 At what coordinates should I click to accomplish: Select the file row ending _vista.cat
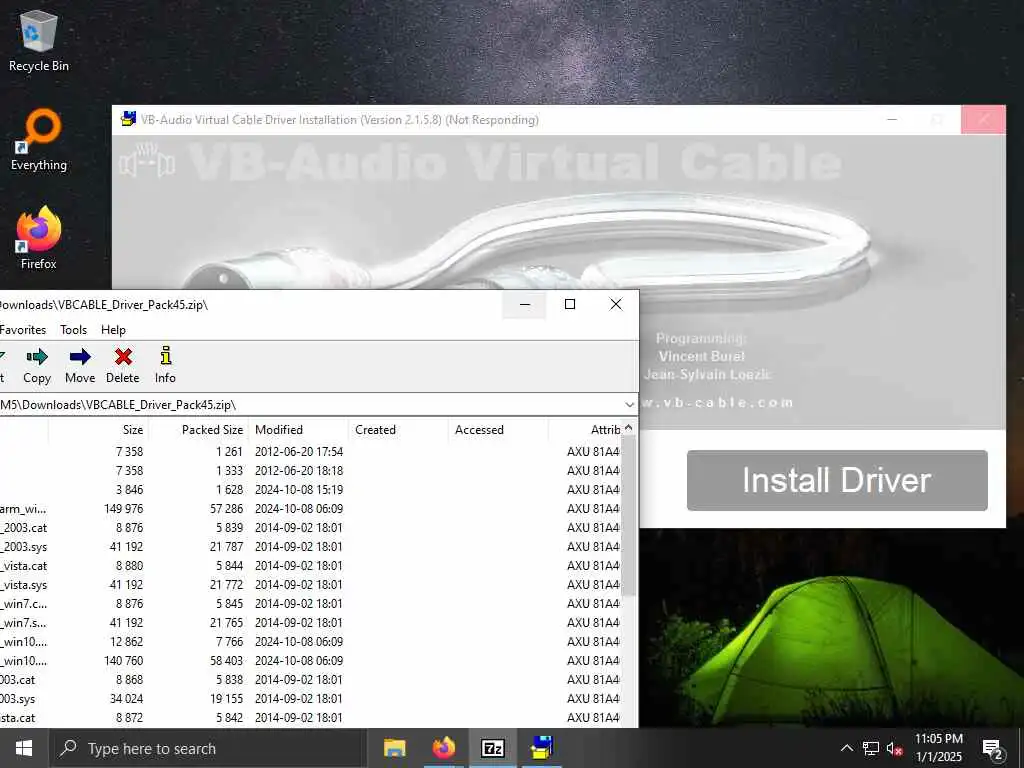tap(310, 566)
